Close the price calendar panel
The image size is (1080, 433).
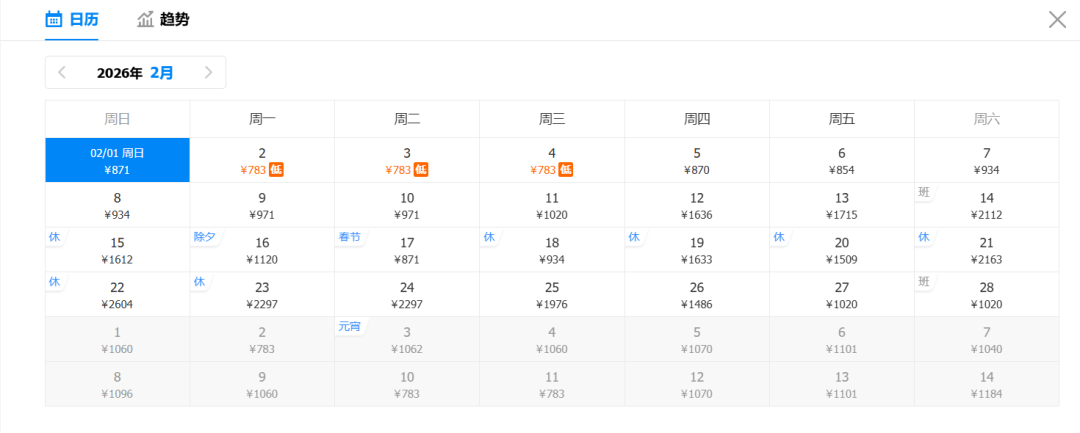coord(1057,19)
